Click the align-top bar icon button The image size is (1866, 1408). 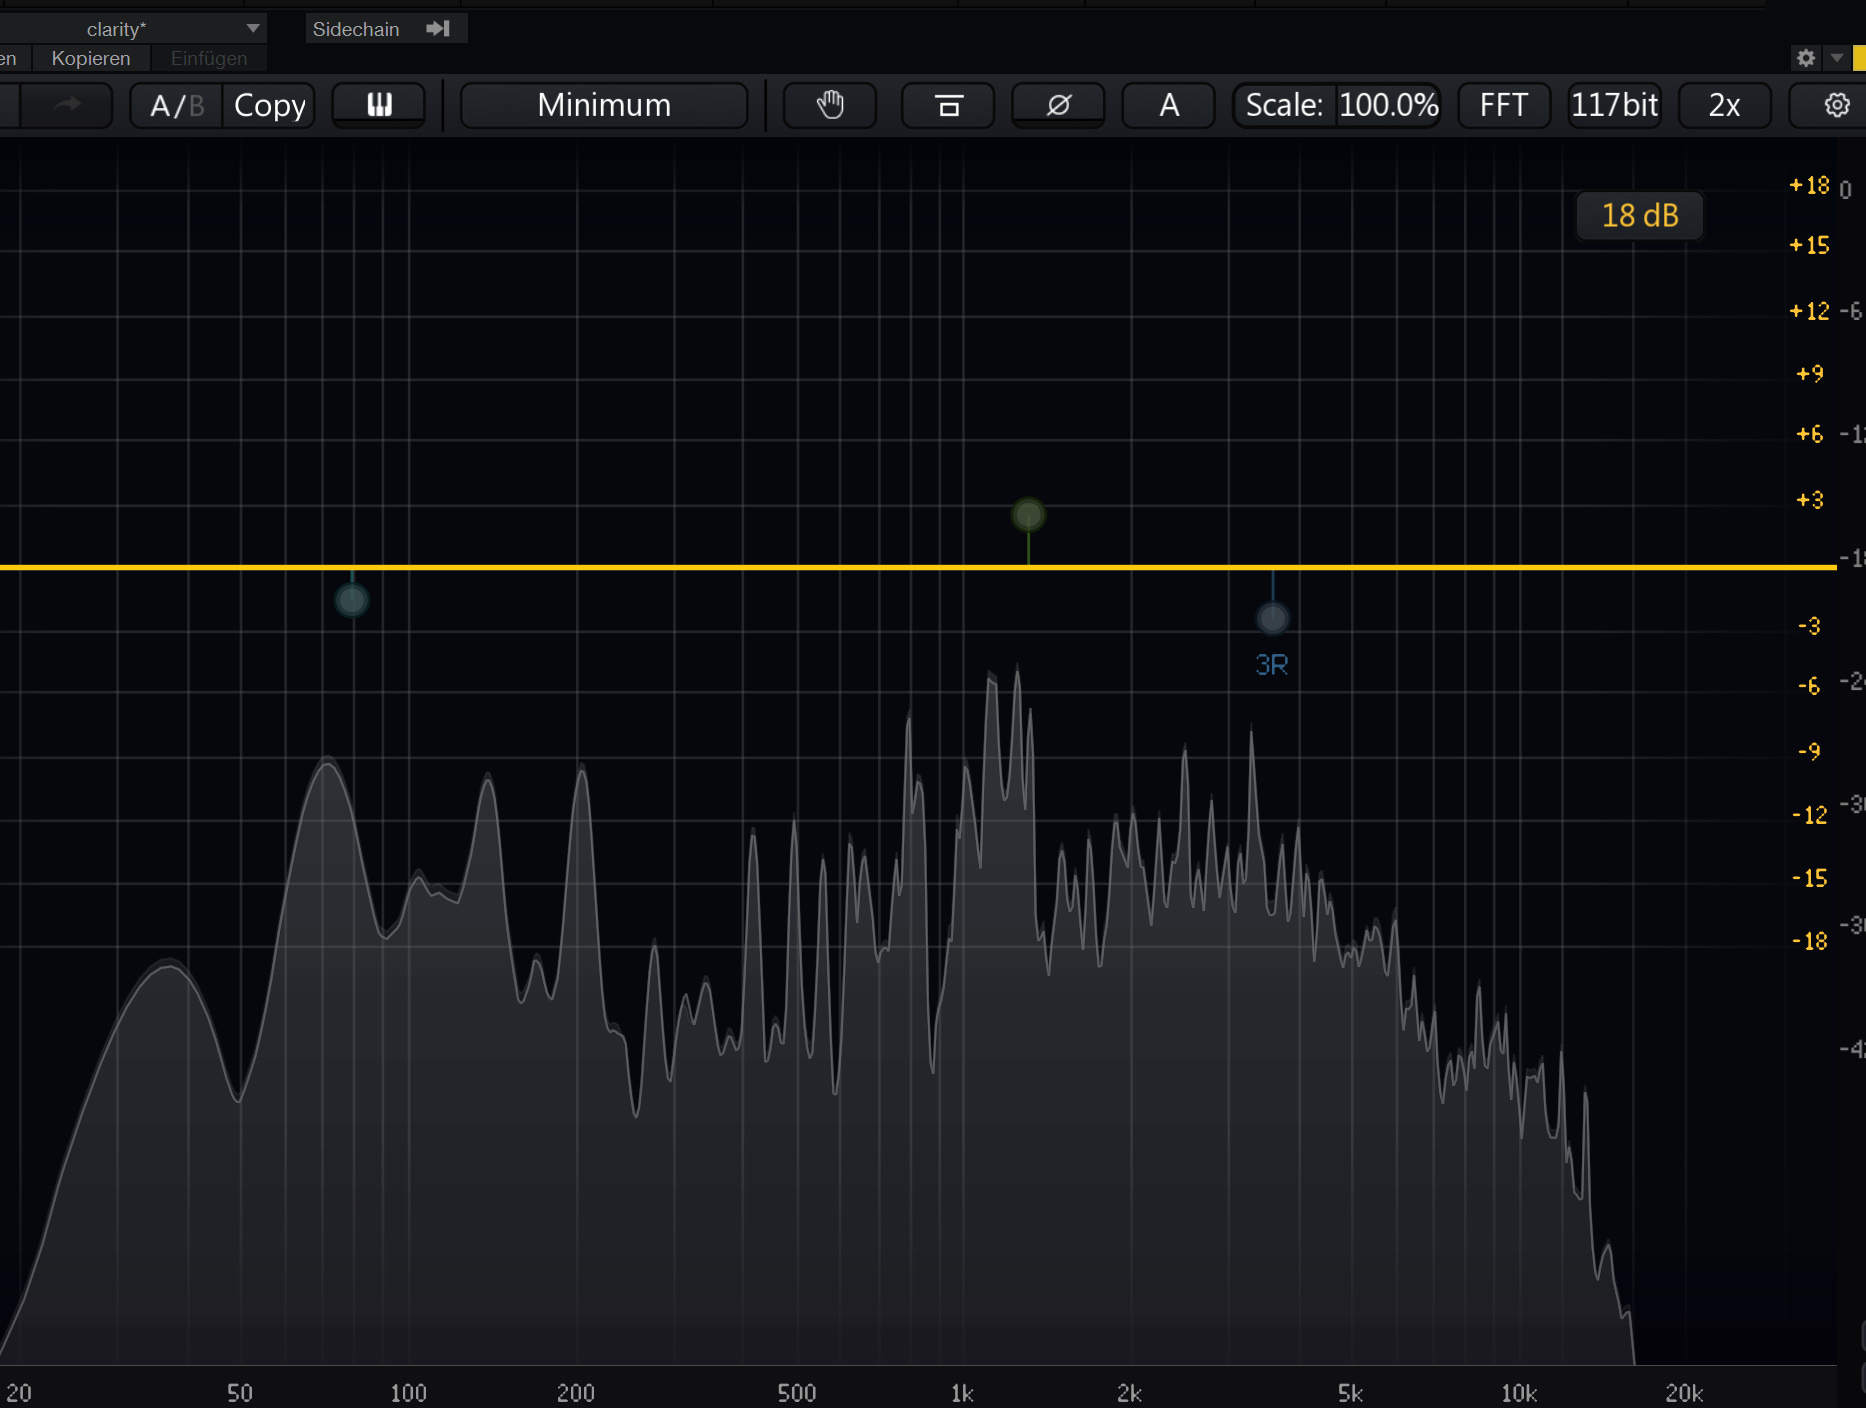pos(948,105)
